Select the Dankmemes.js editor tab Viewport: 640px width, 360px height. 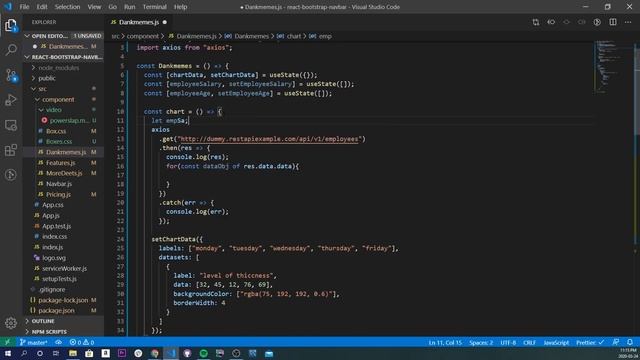(139, 22)
